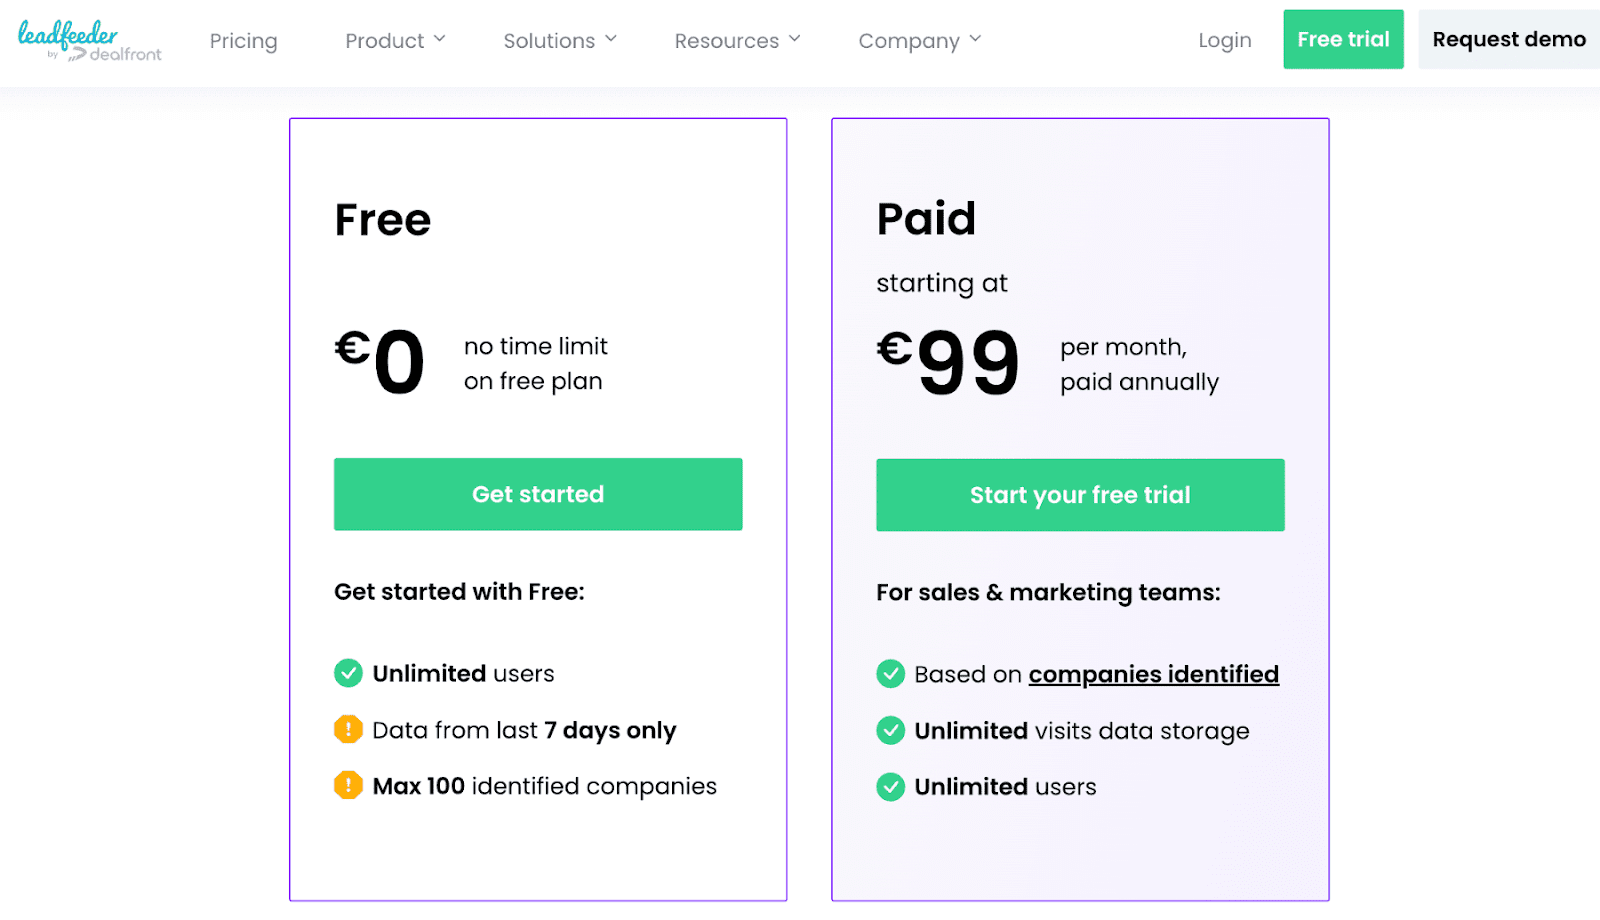Open the Company dropdown menu
The width and height of the screenshot is (1600, 920).
click(x=920, y=41)
